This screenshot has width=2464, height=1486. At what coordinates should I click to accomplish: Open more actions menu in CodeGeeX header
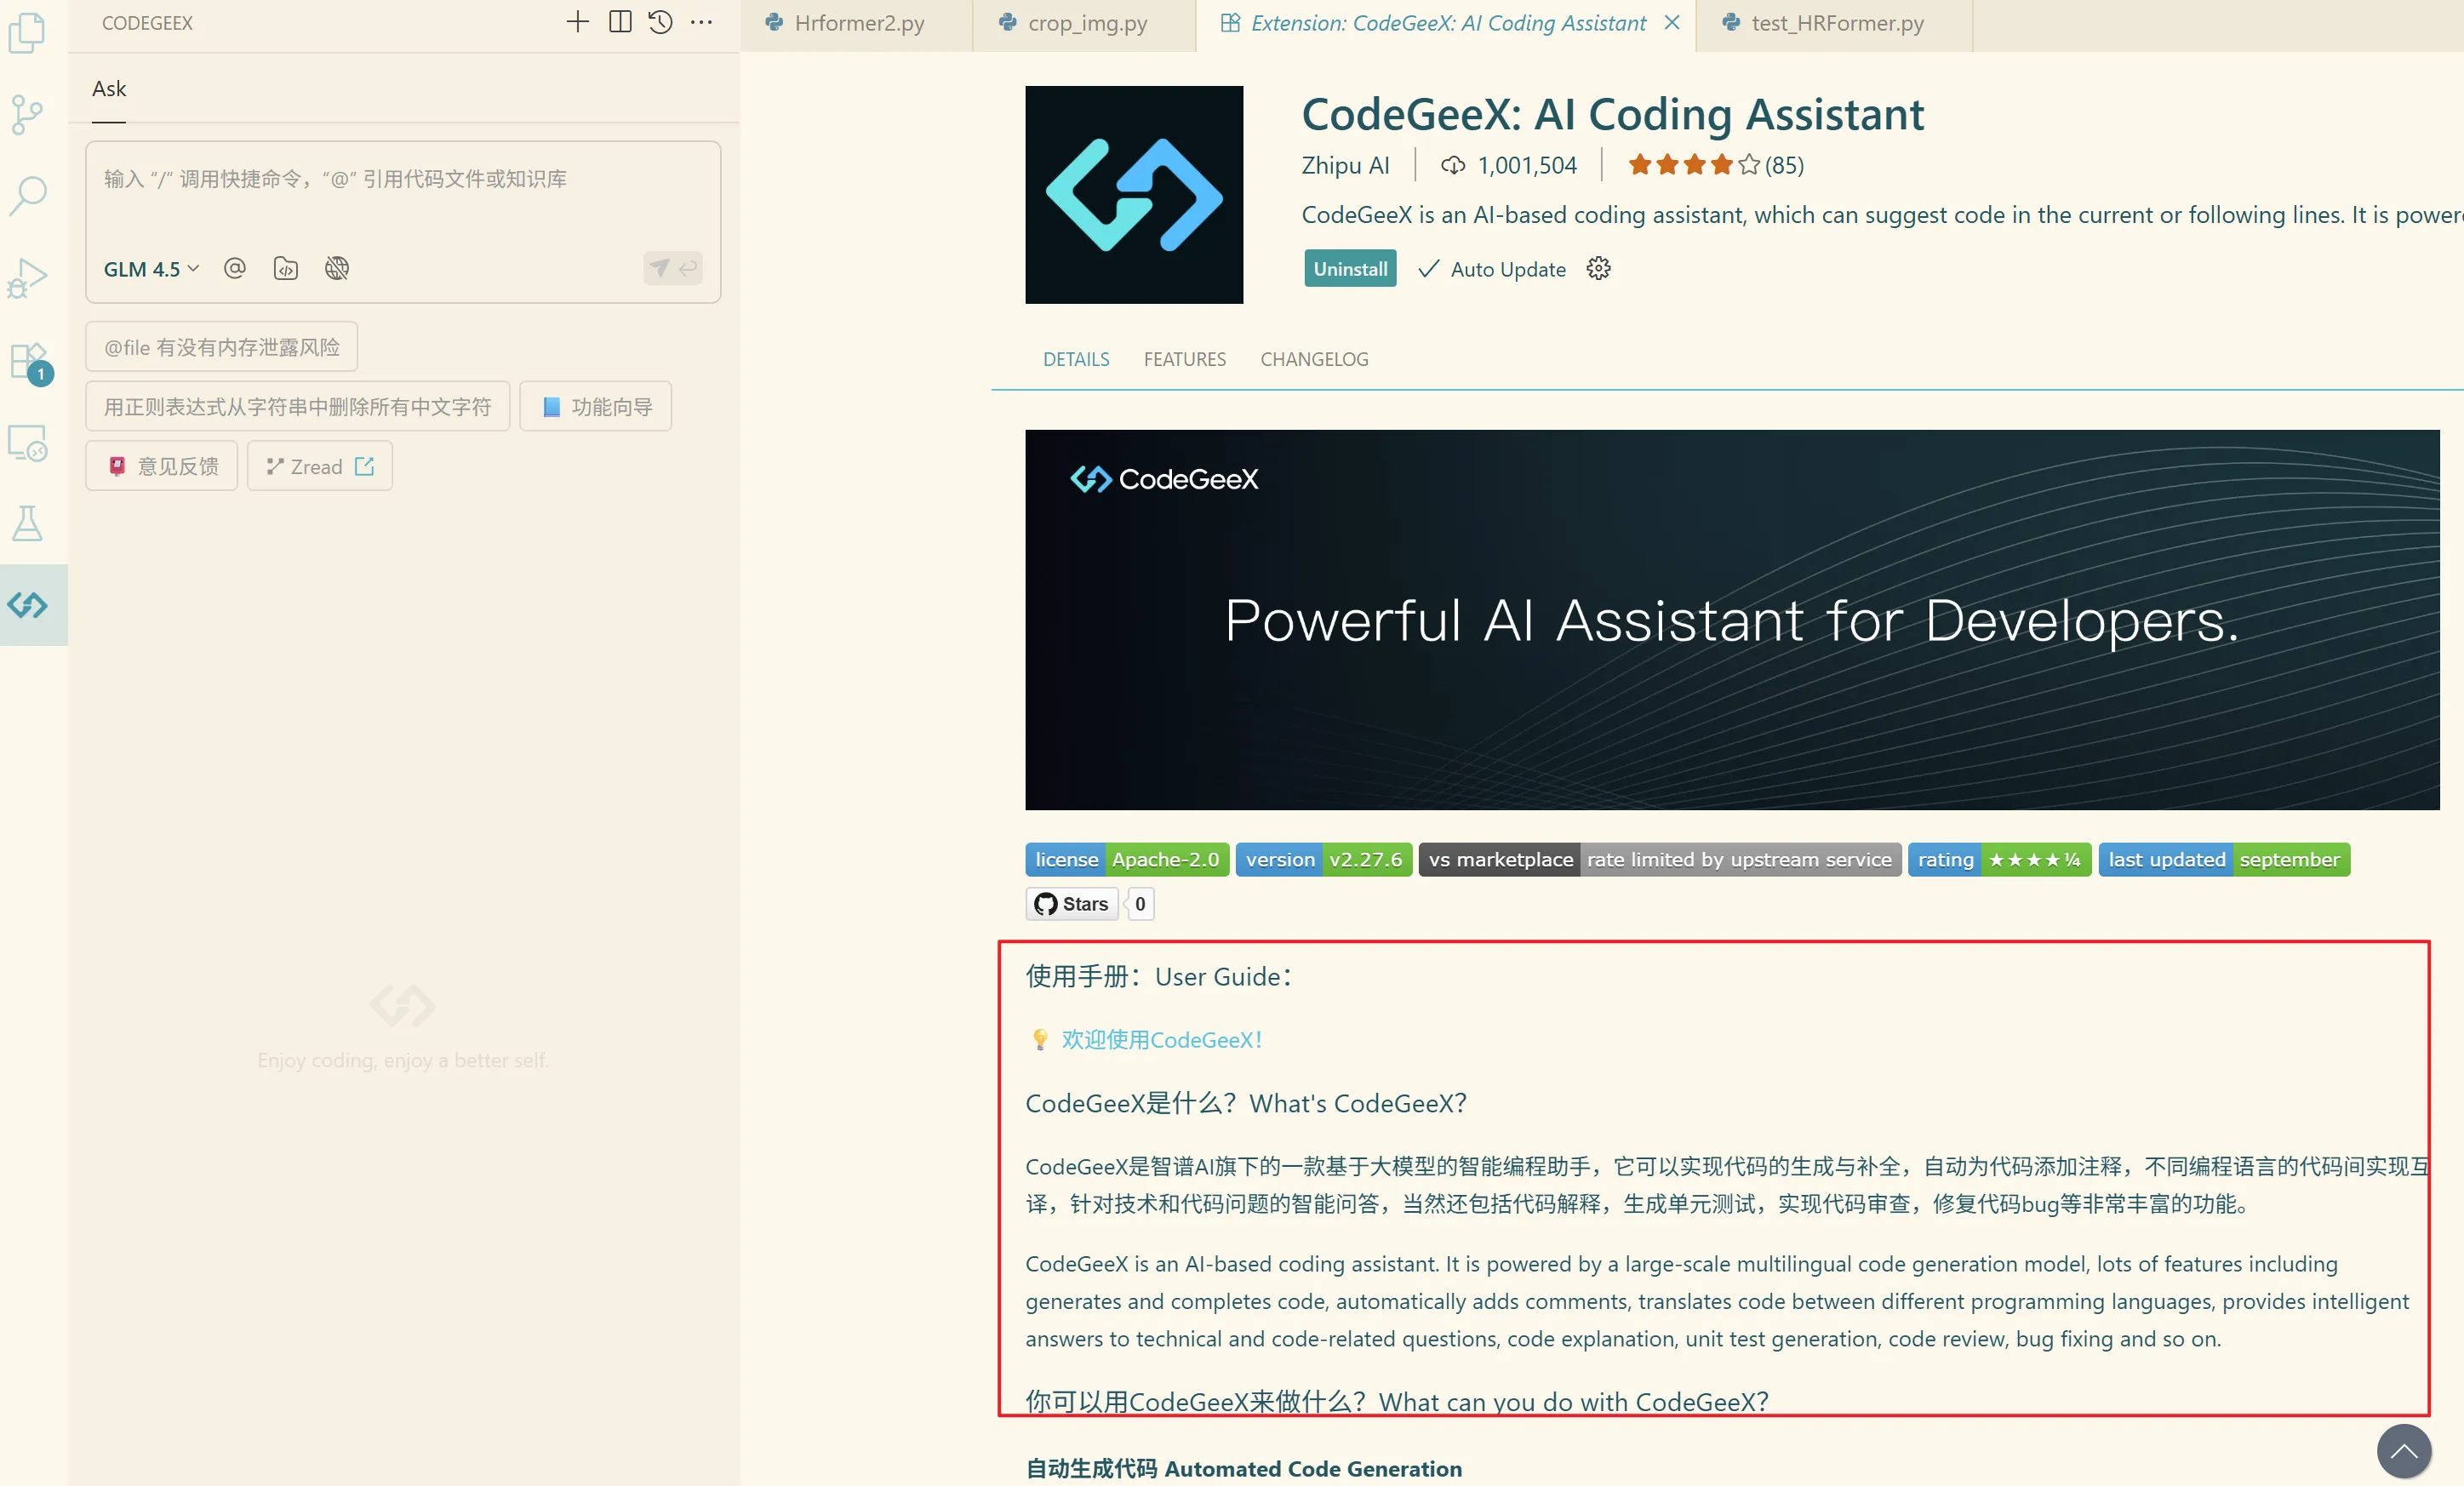[702, 22]
